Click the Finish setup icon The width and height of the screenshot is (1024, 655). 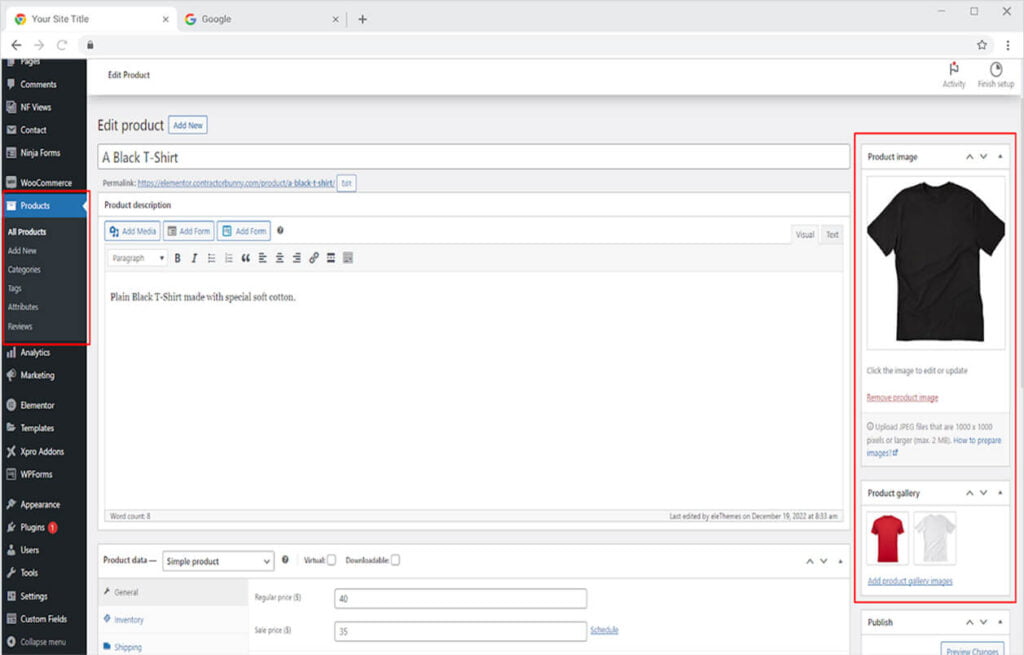click(995, 70)
